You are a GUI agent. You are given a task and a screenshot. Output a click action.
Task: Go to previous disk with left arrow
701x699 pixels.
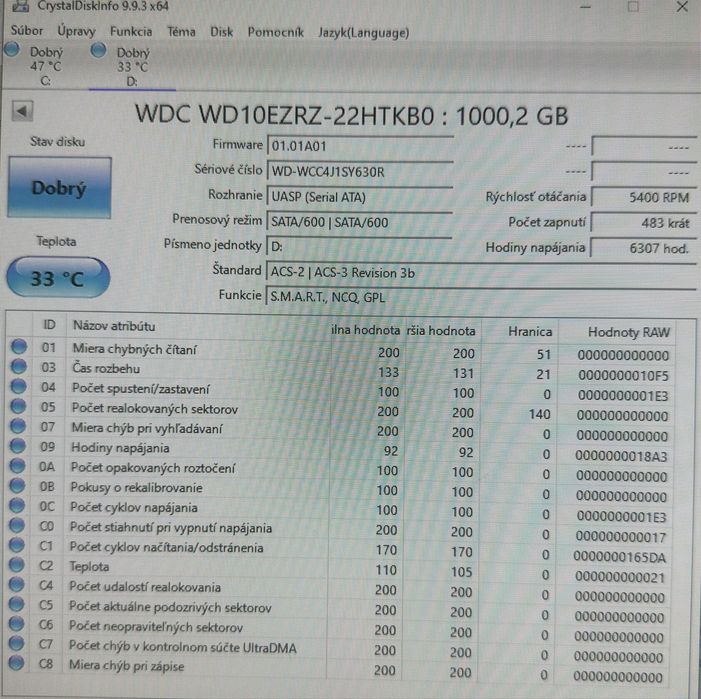point(22,111)
